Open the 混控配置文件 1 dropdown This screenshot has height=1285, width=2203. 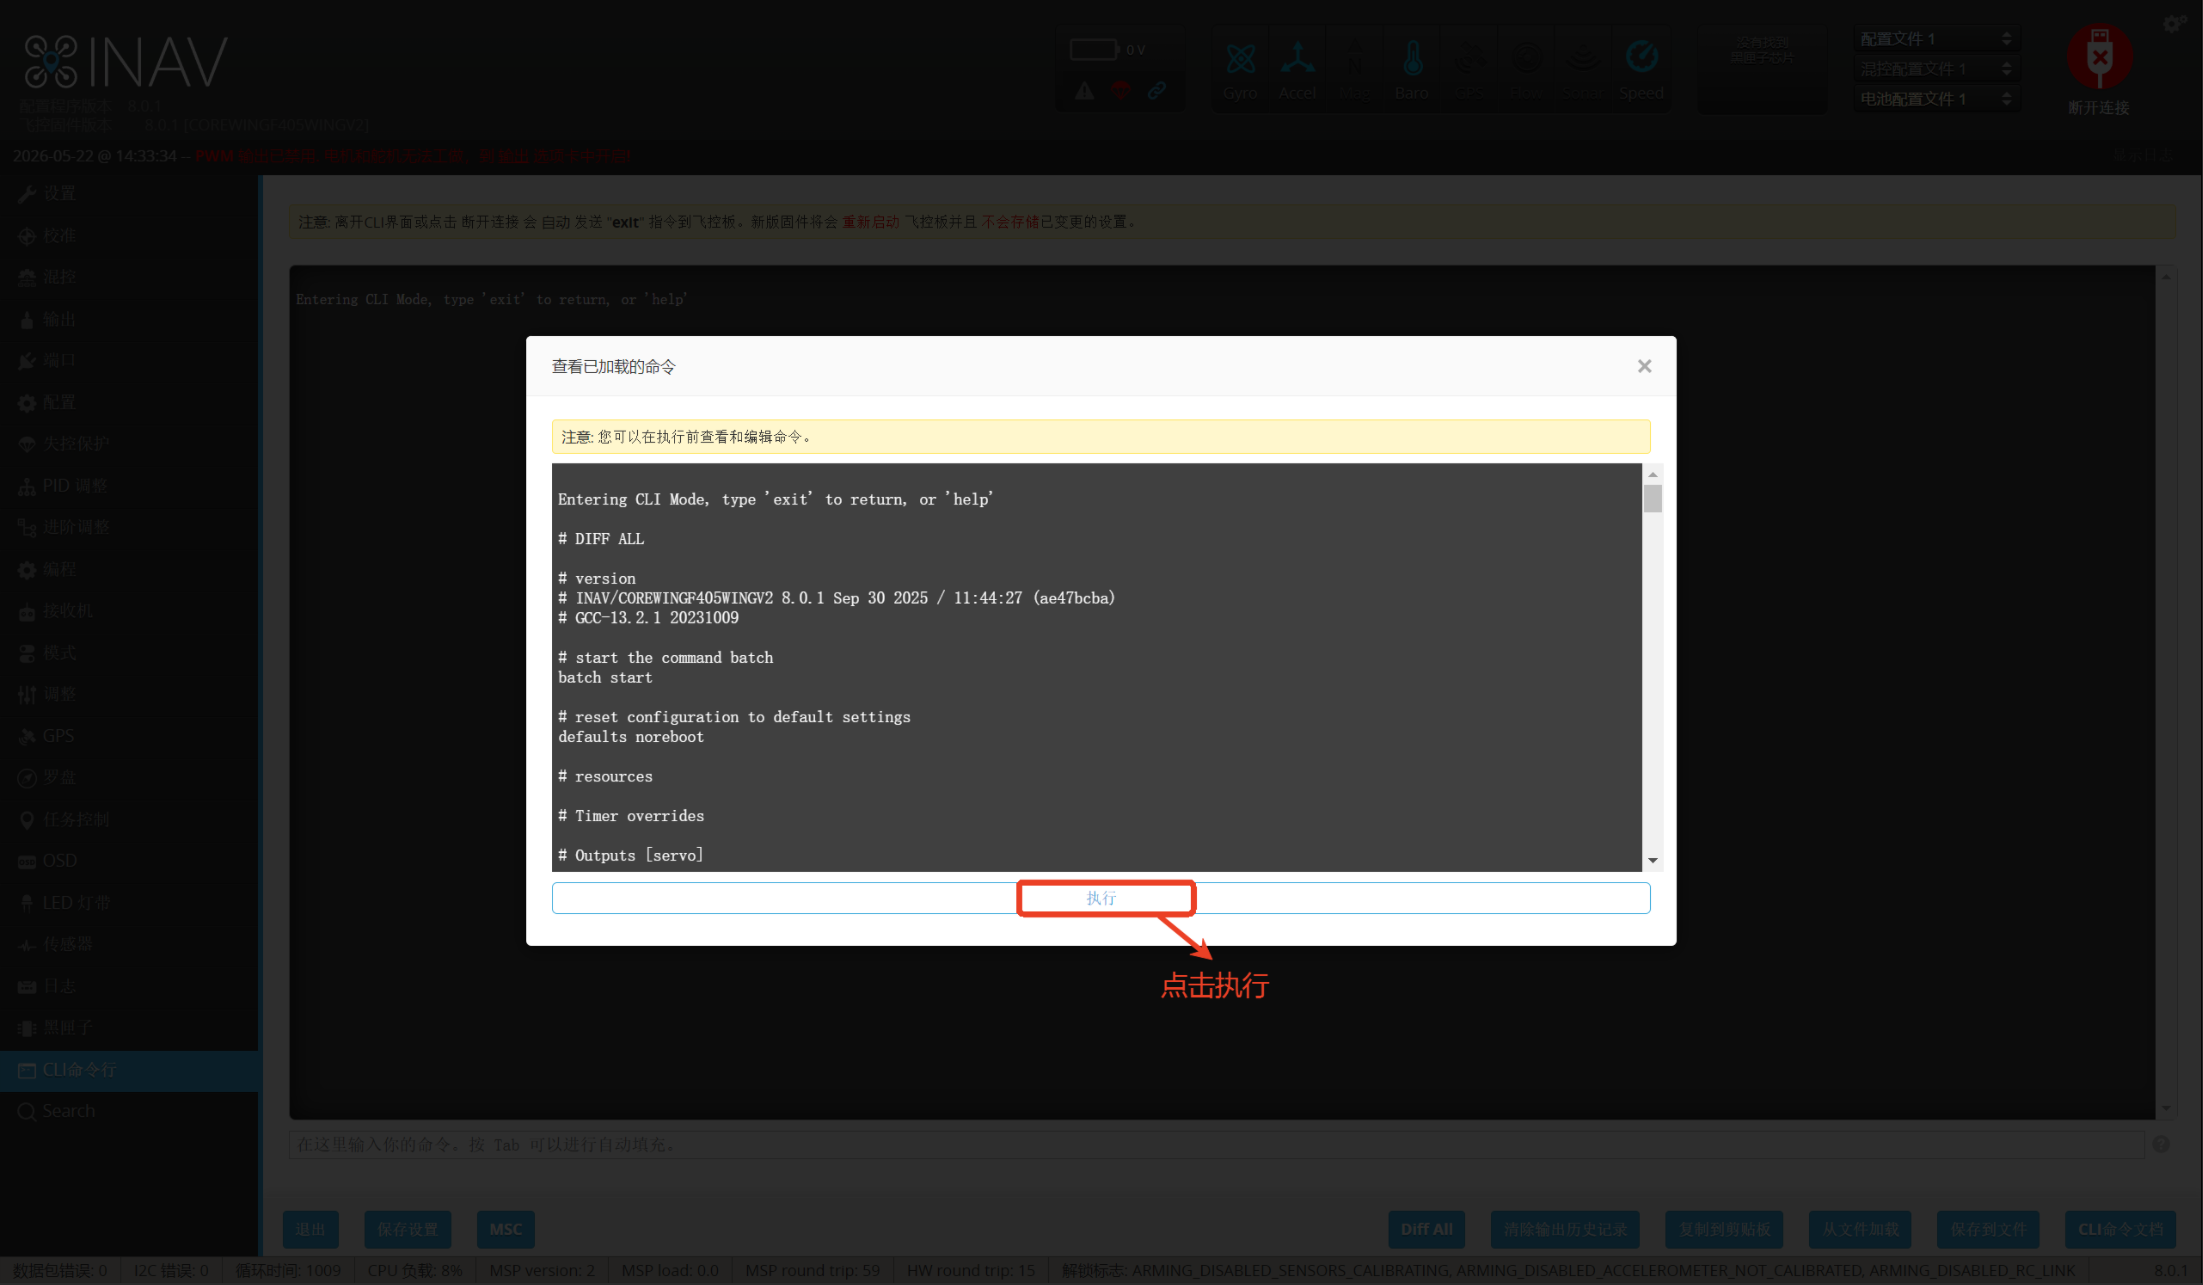1936,69
